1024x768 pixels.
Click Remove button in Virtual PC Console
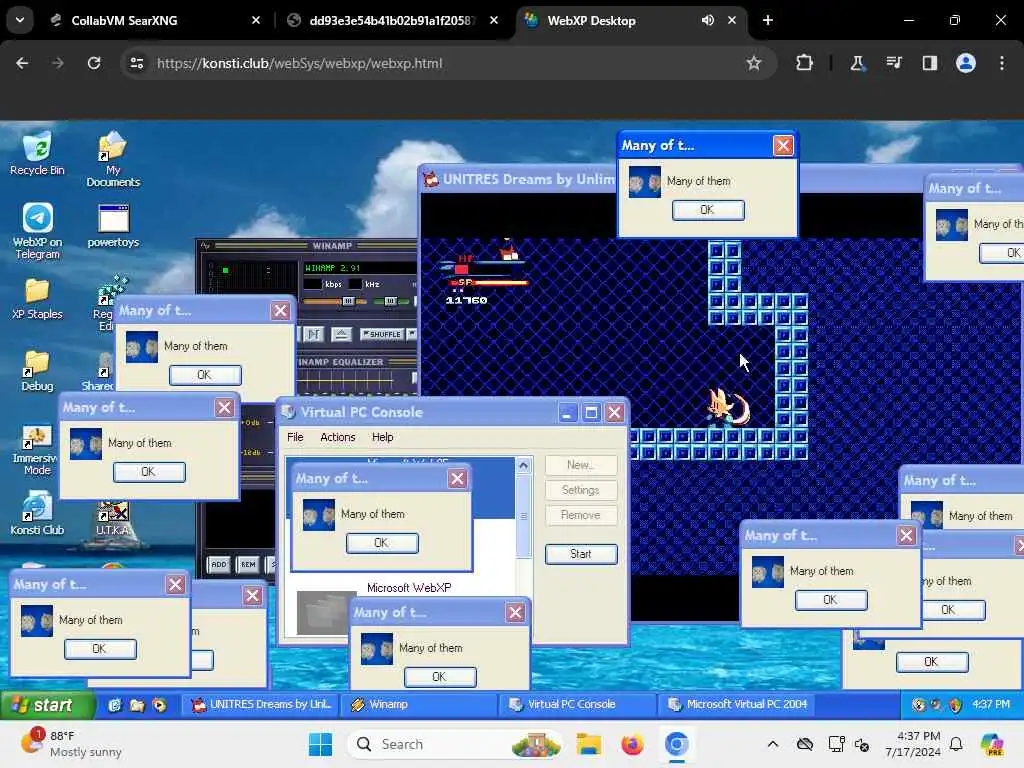pos(581,515)
